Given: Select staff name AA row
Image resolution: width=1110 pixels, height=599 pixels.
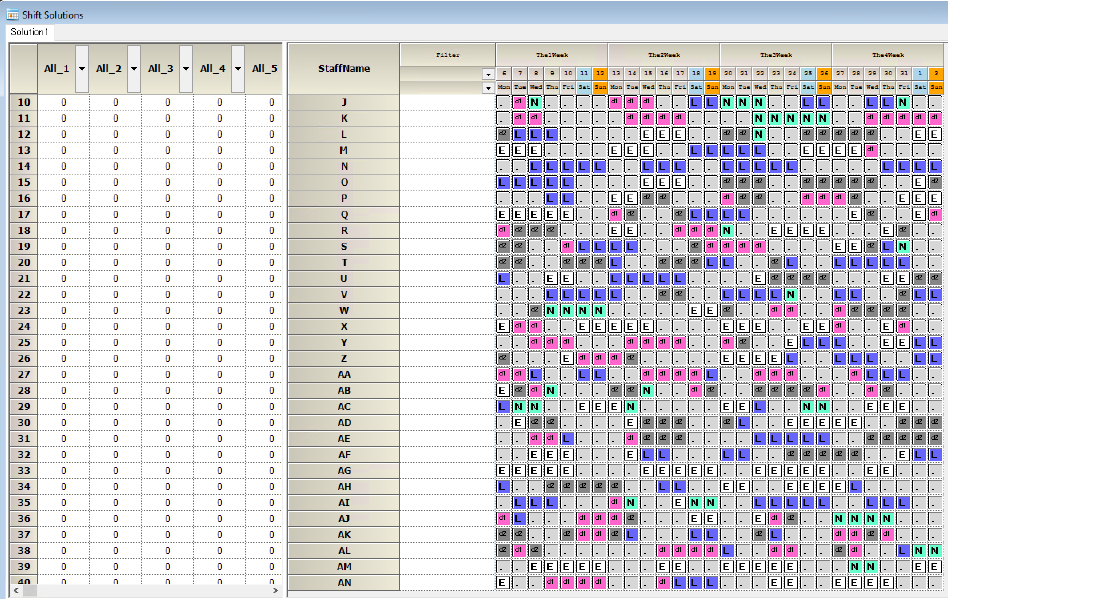Looking at the screenshot, I should (343, 375).
